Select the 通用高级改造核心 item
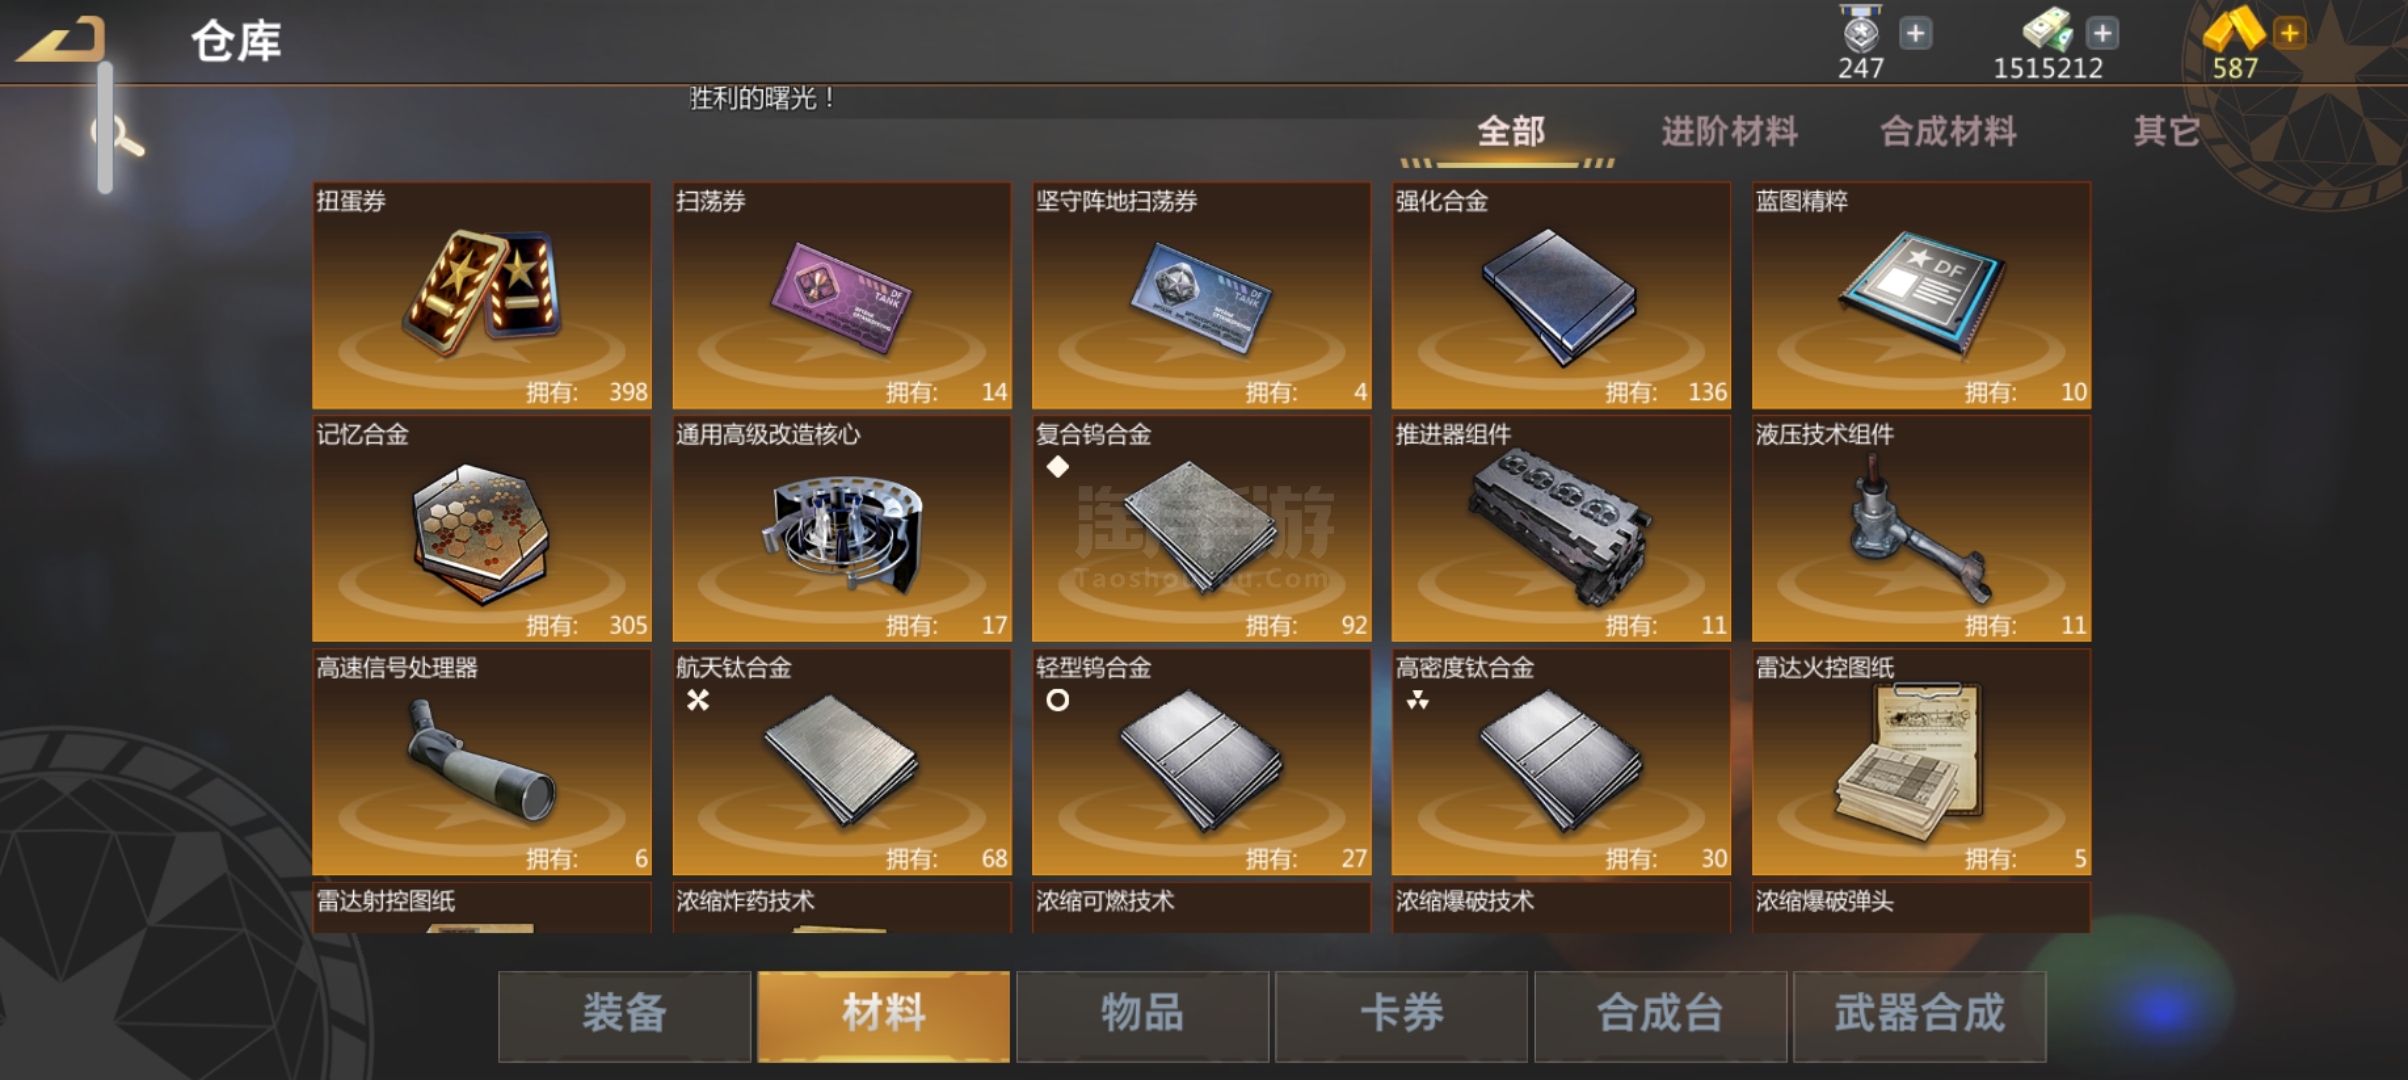 point(841,528)
